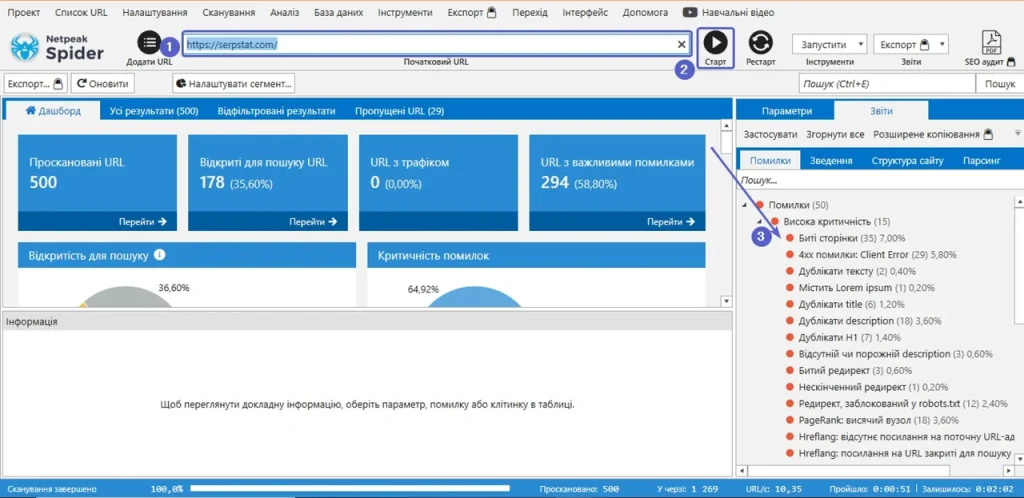Clear the URL field with the X icon
The height and width of the screenshot is (498, 1024).
(x=681, y=44)
